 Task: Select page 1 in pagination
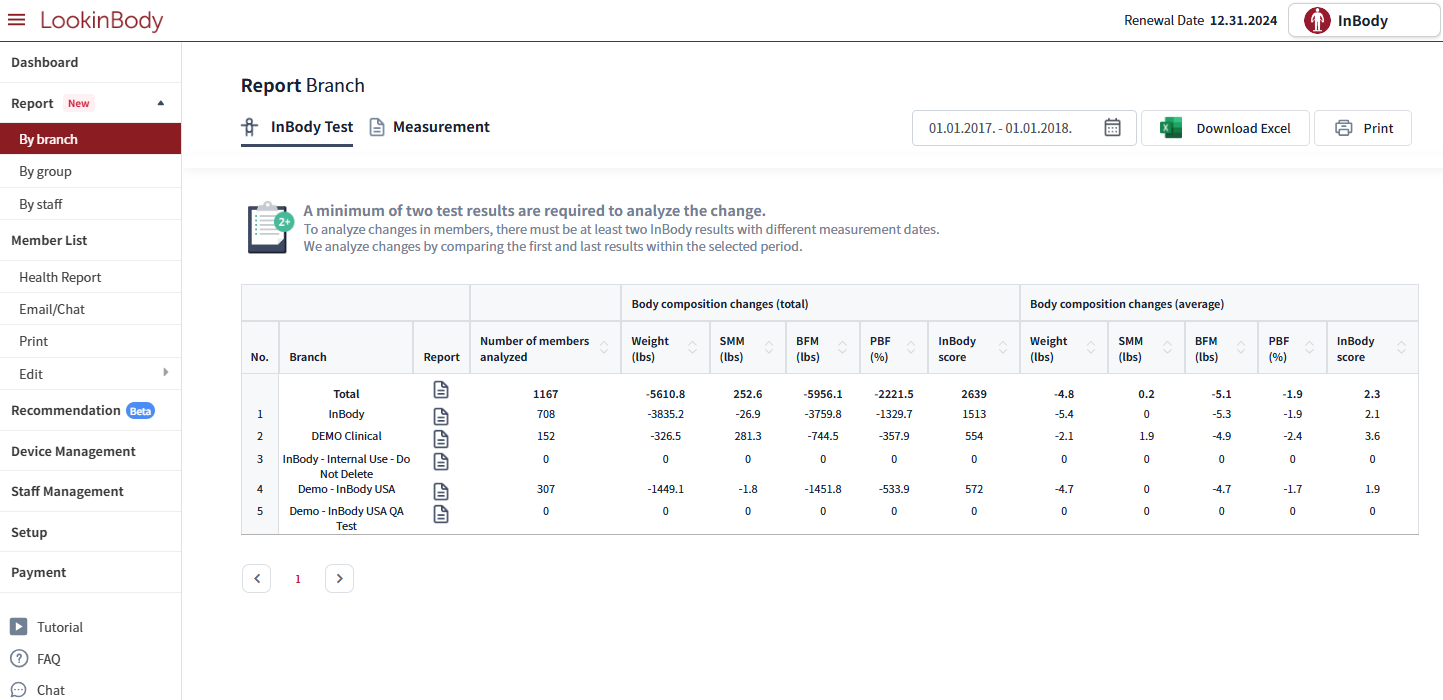[x=298, y=578]
